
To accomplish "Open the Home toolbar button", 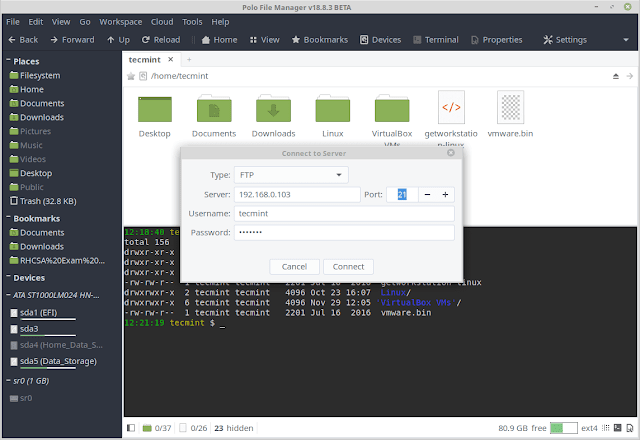I will click(219, 40).
